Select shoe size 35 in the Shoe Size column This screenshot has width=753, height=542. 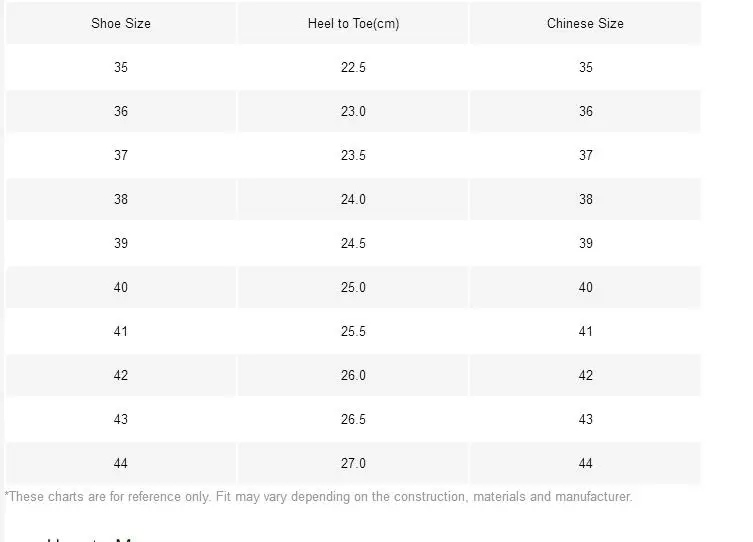coord(121,67)
